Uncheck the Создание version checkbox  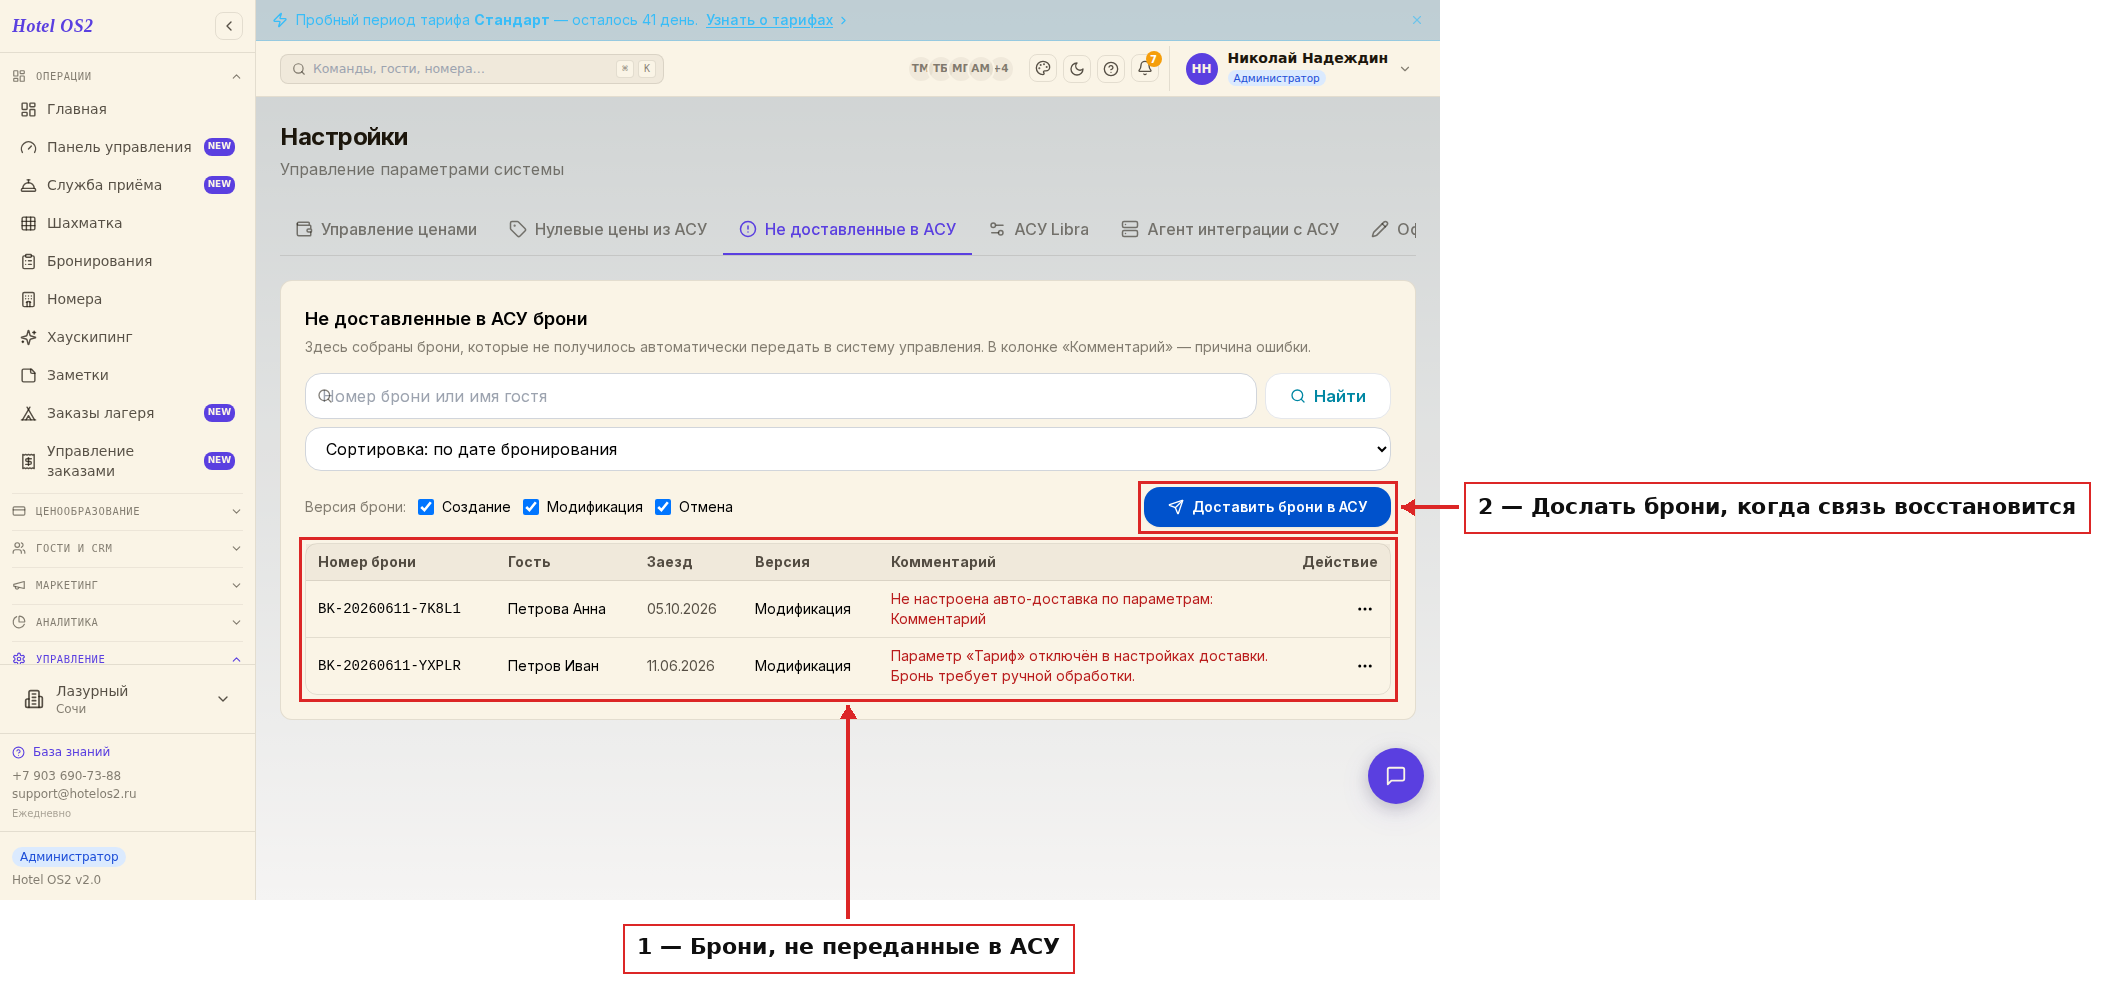tap(426, 507)
